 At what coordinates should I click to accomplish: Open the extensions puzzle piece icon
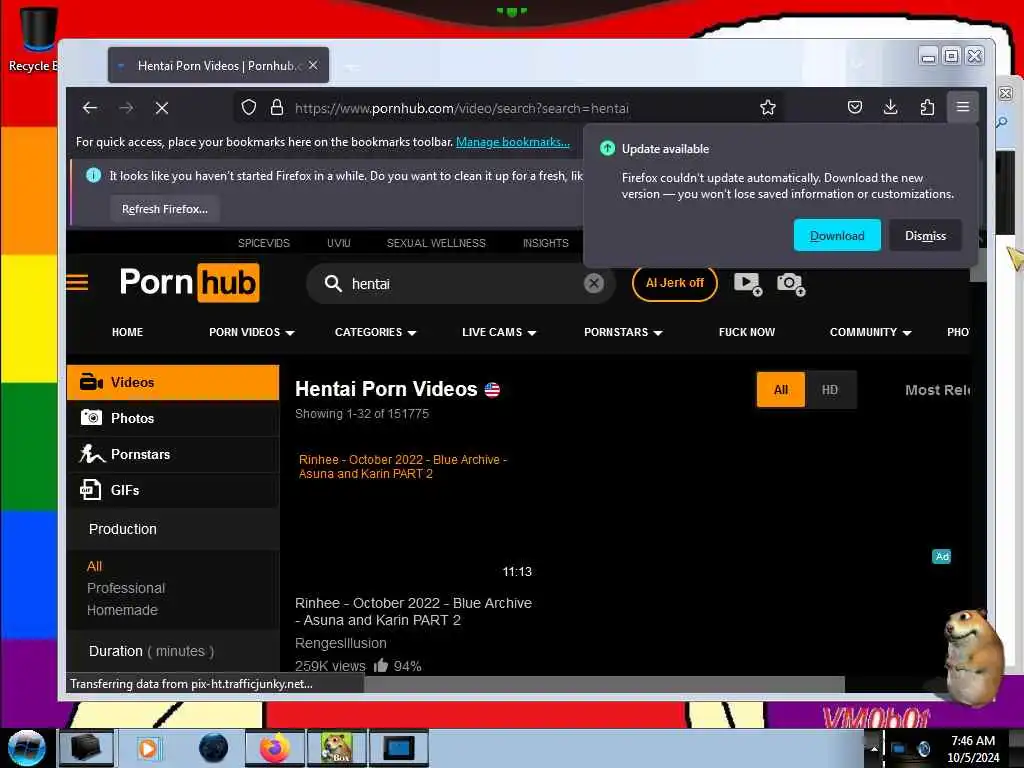pyautogui.click(x=927, y=107)
